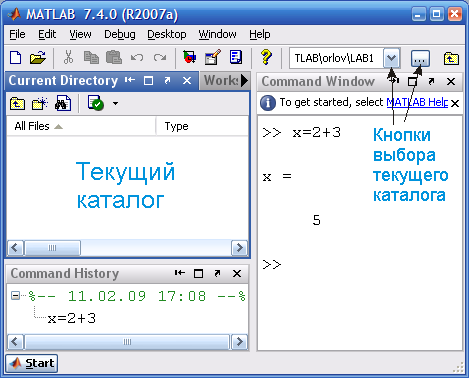Sort by the All Files column header
Viewport: 469px width, 378px height.
tap(81, 126)
